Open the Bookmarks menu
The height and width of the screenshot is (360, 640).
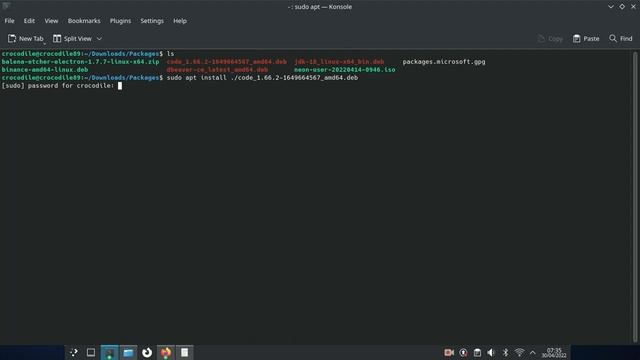(84, 21)
